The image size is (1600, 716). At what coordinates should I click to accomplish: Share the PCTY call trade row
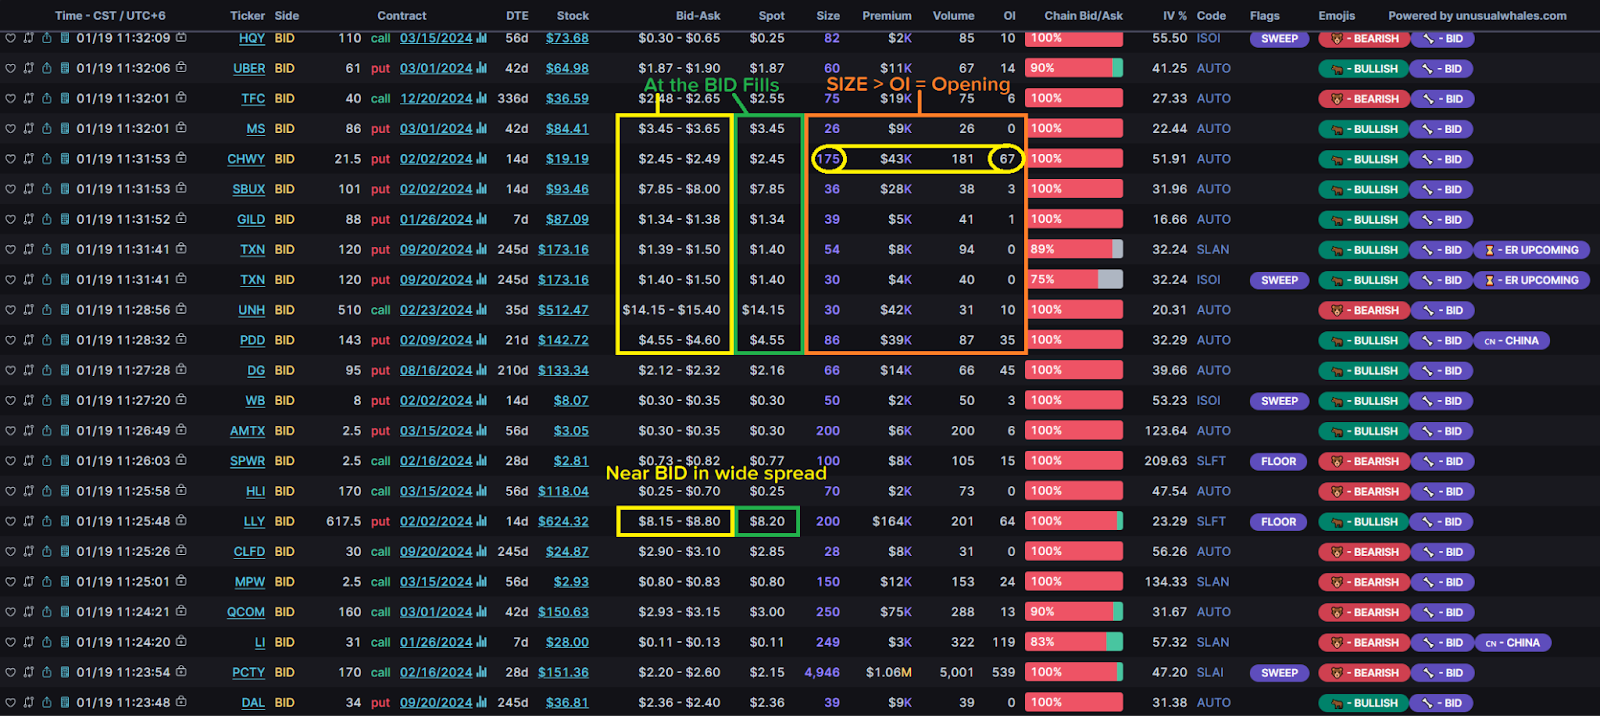click(46, 672)
